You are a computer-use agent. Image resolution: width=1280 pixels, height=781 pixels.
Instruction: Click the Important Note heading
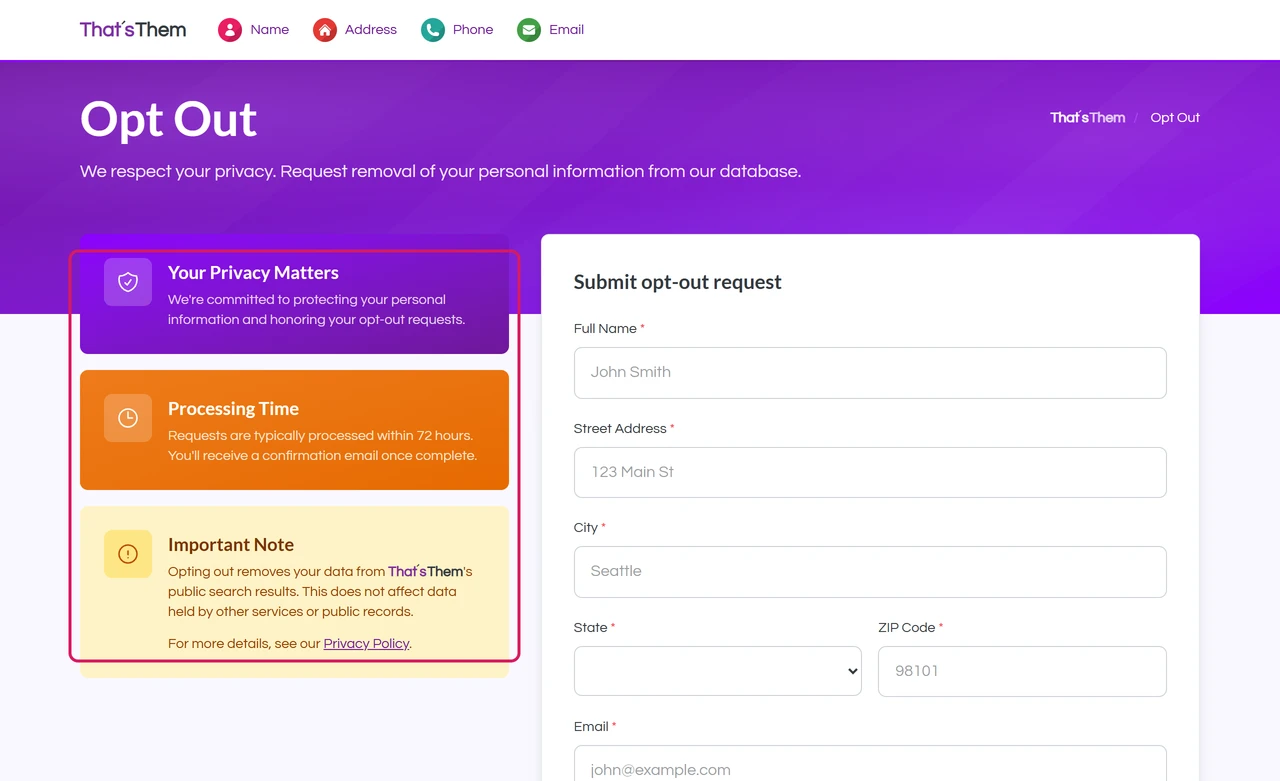click(x=231, y=545)
